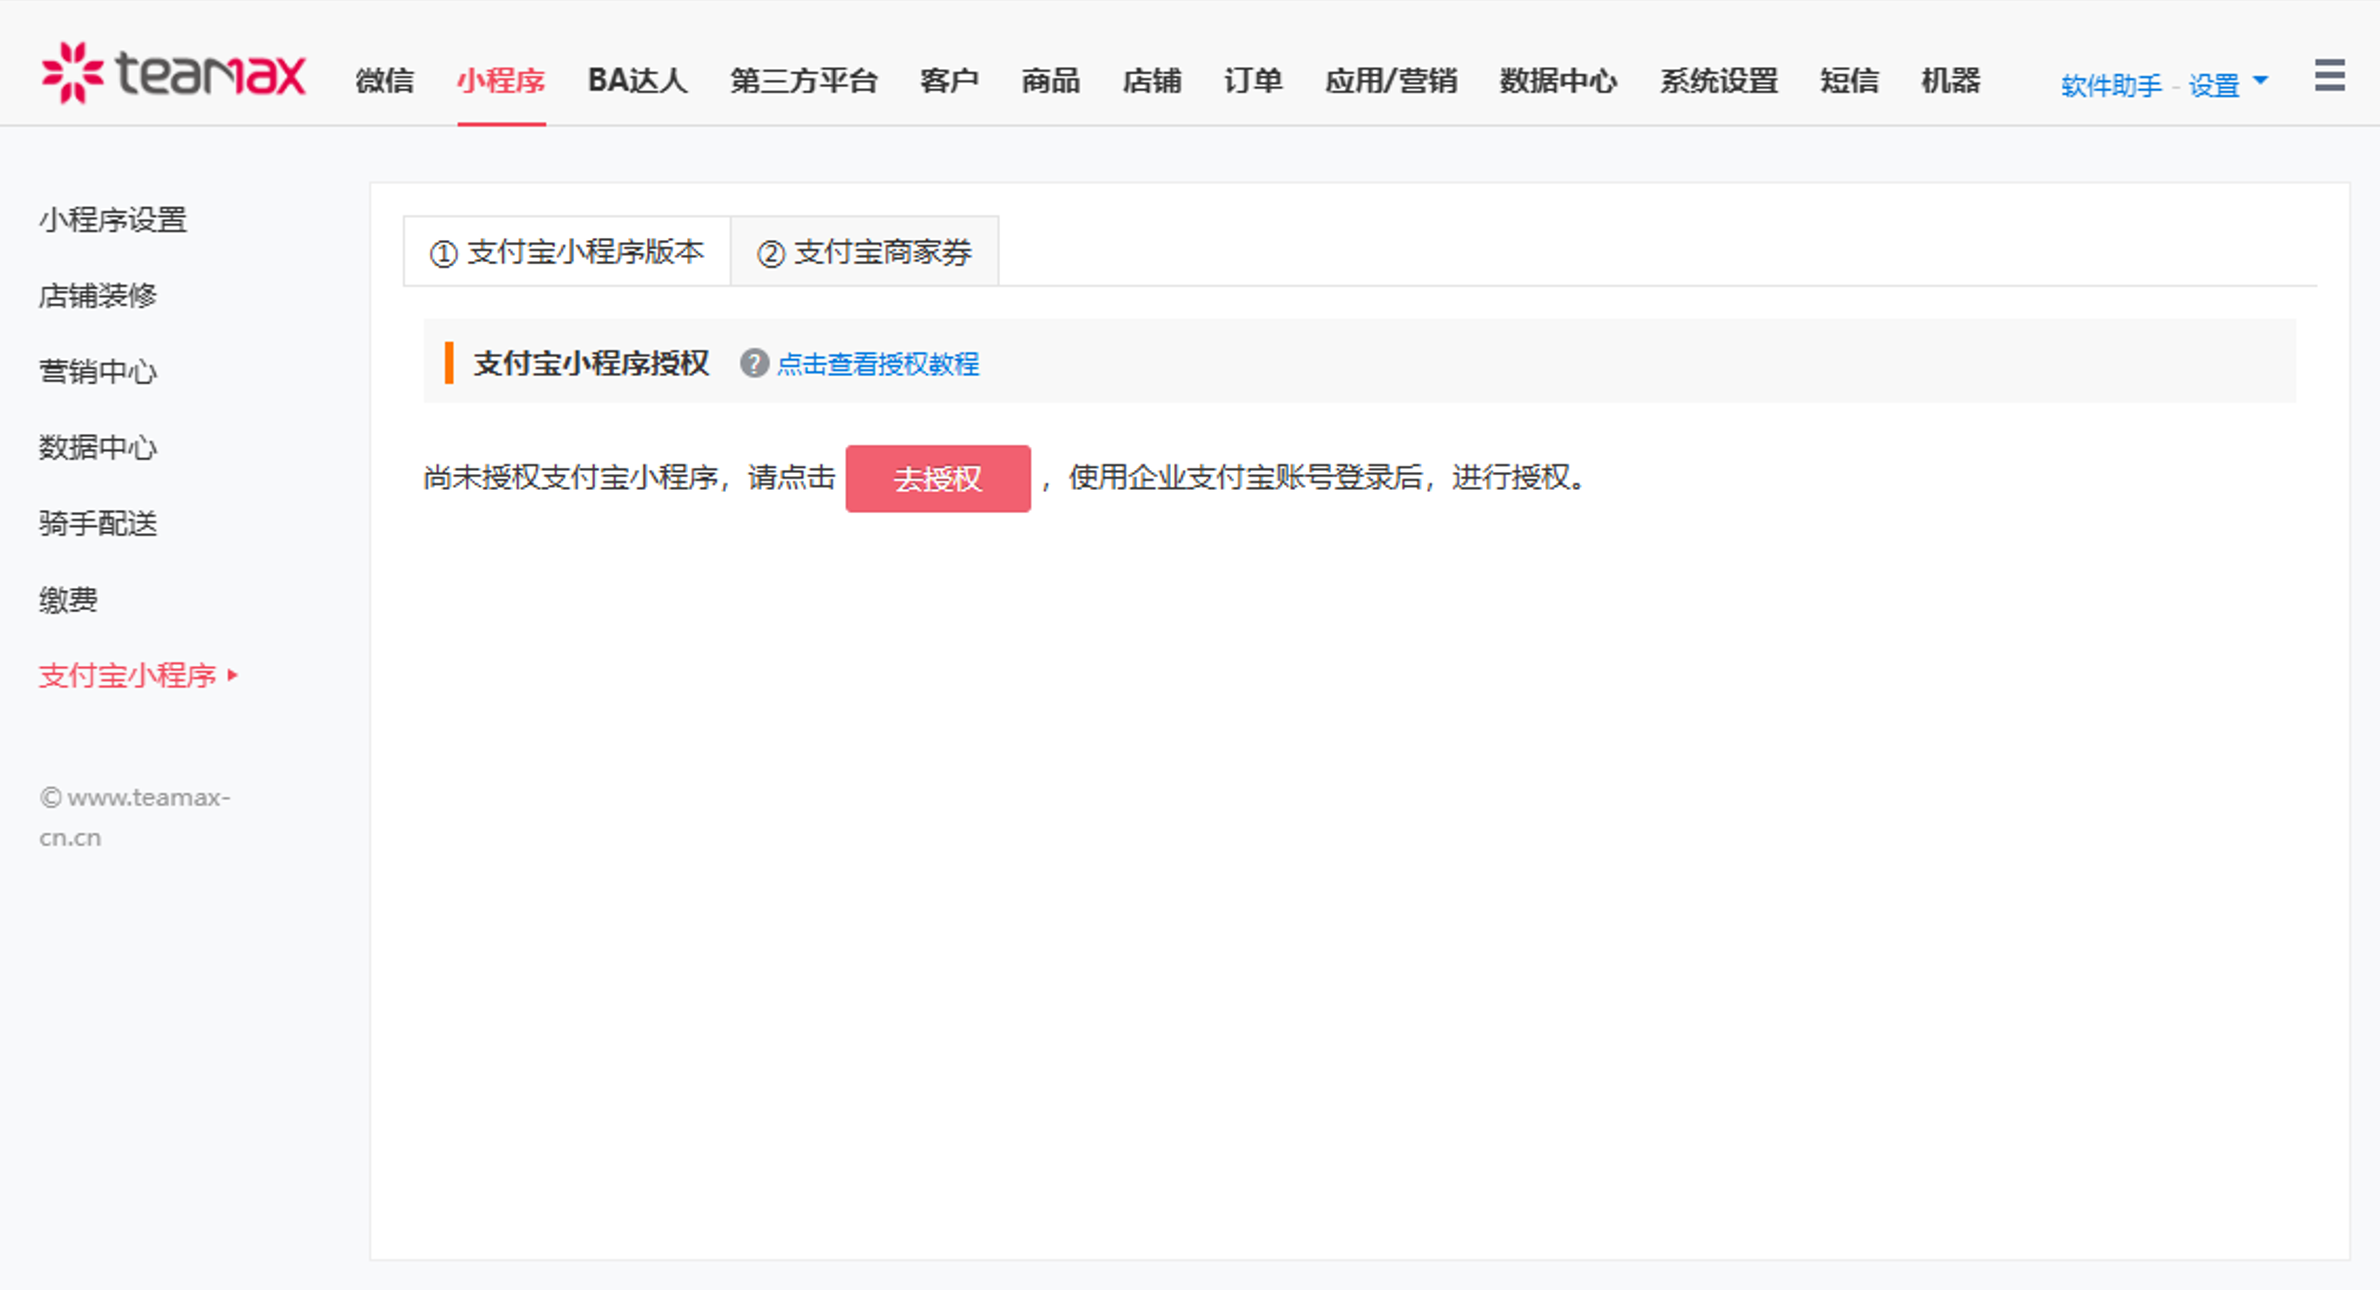Open the 订单 menu
This screenshot has width=2380, height=1290.
click(x=1253, y=80)
